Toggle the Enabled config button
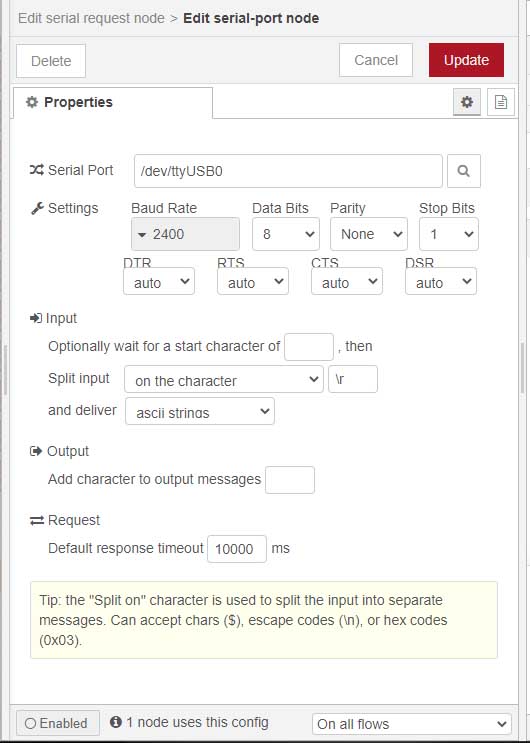 pyautogui.click(x=57, y=723)
